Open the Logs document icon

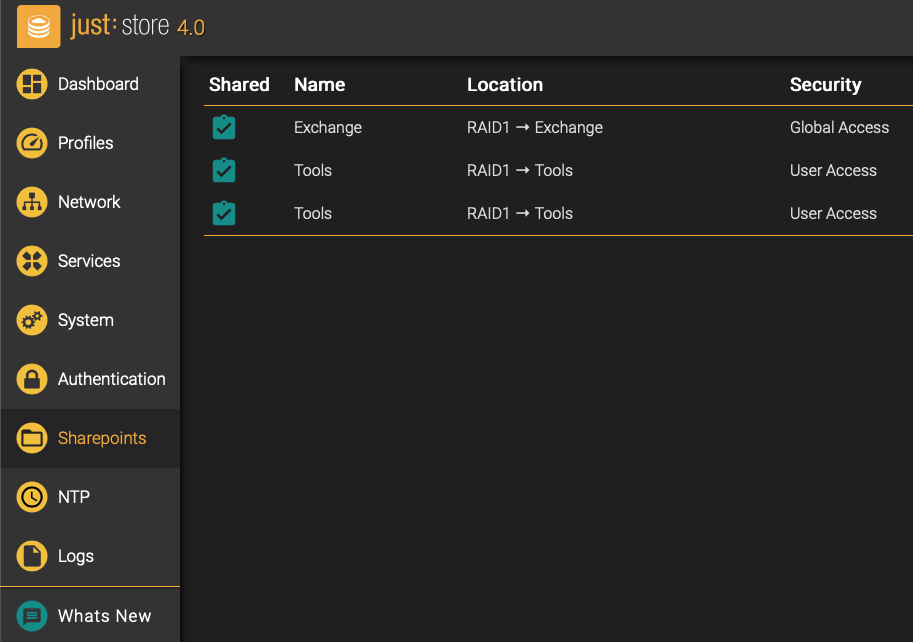tap(32, 556)
